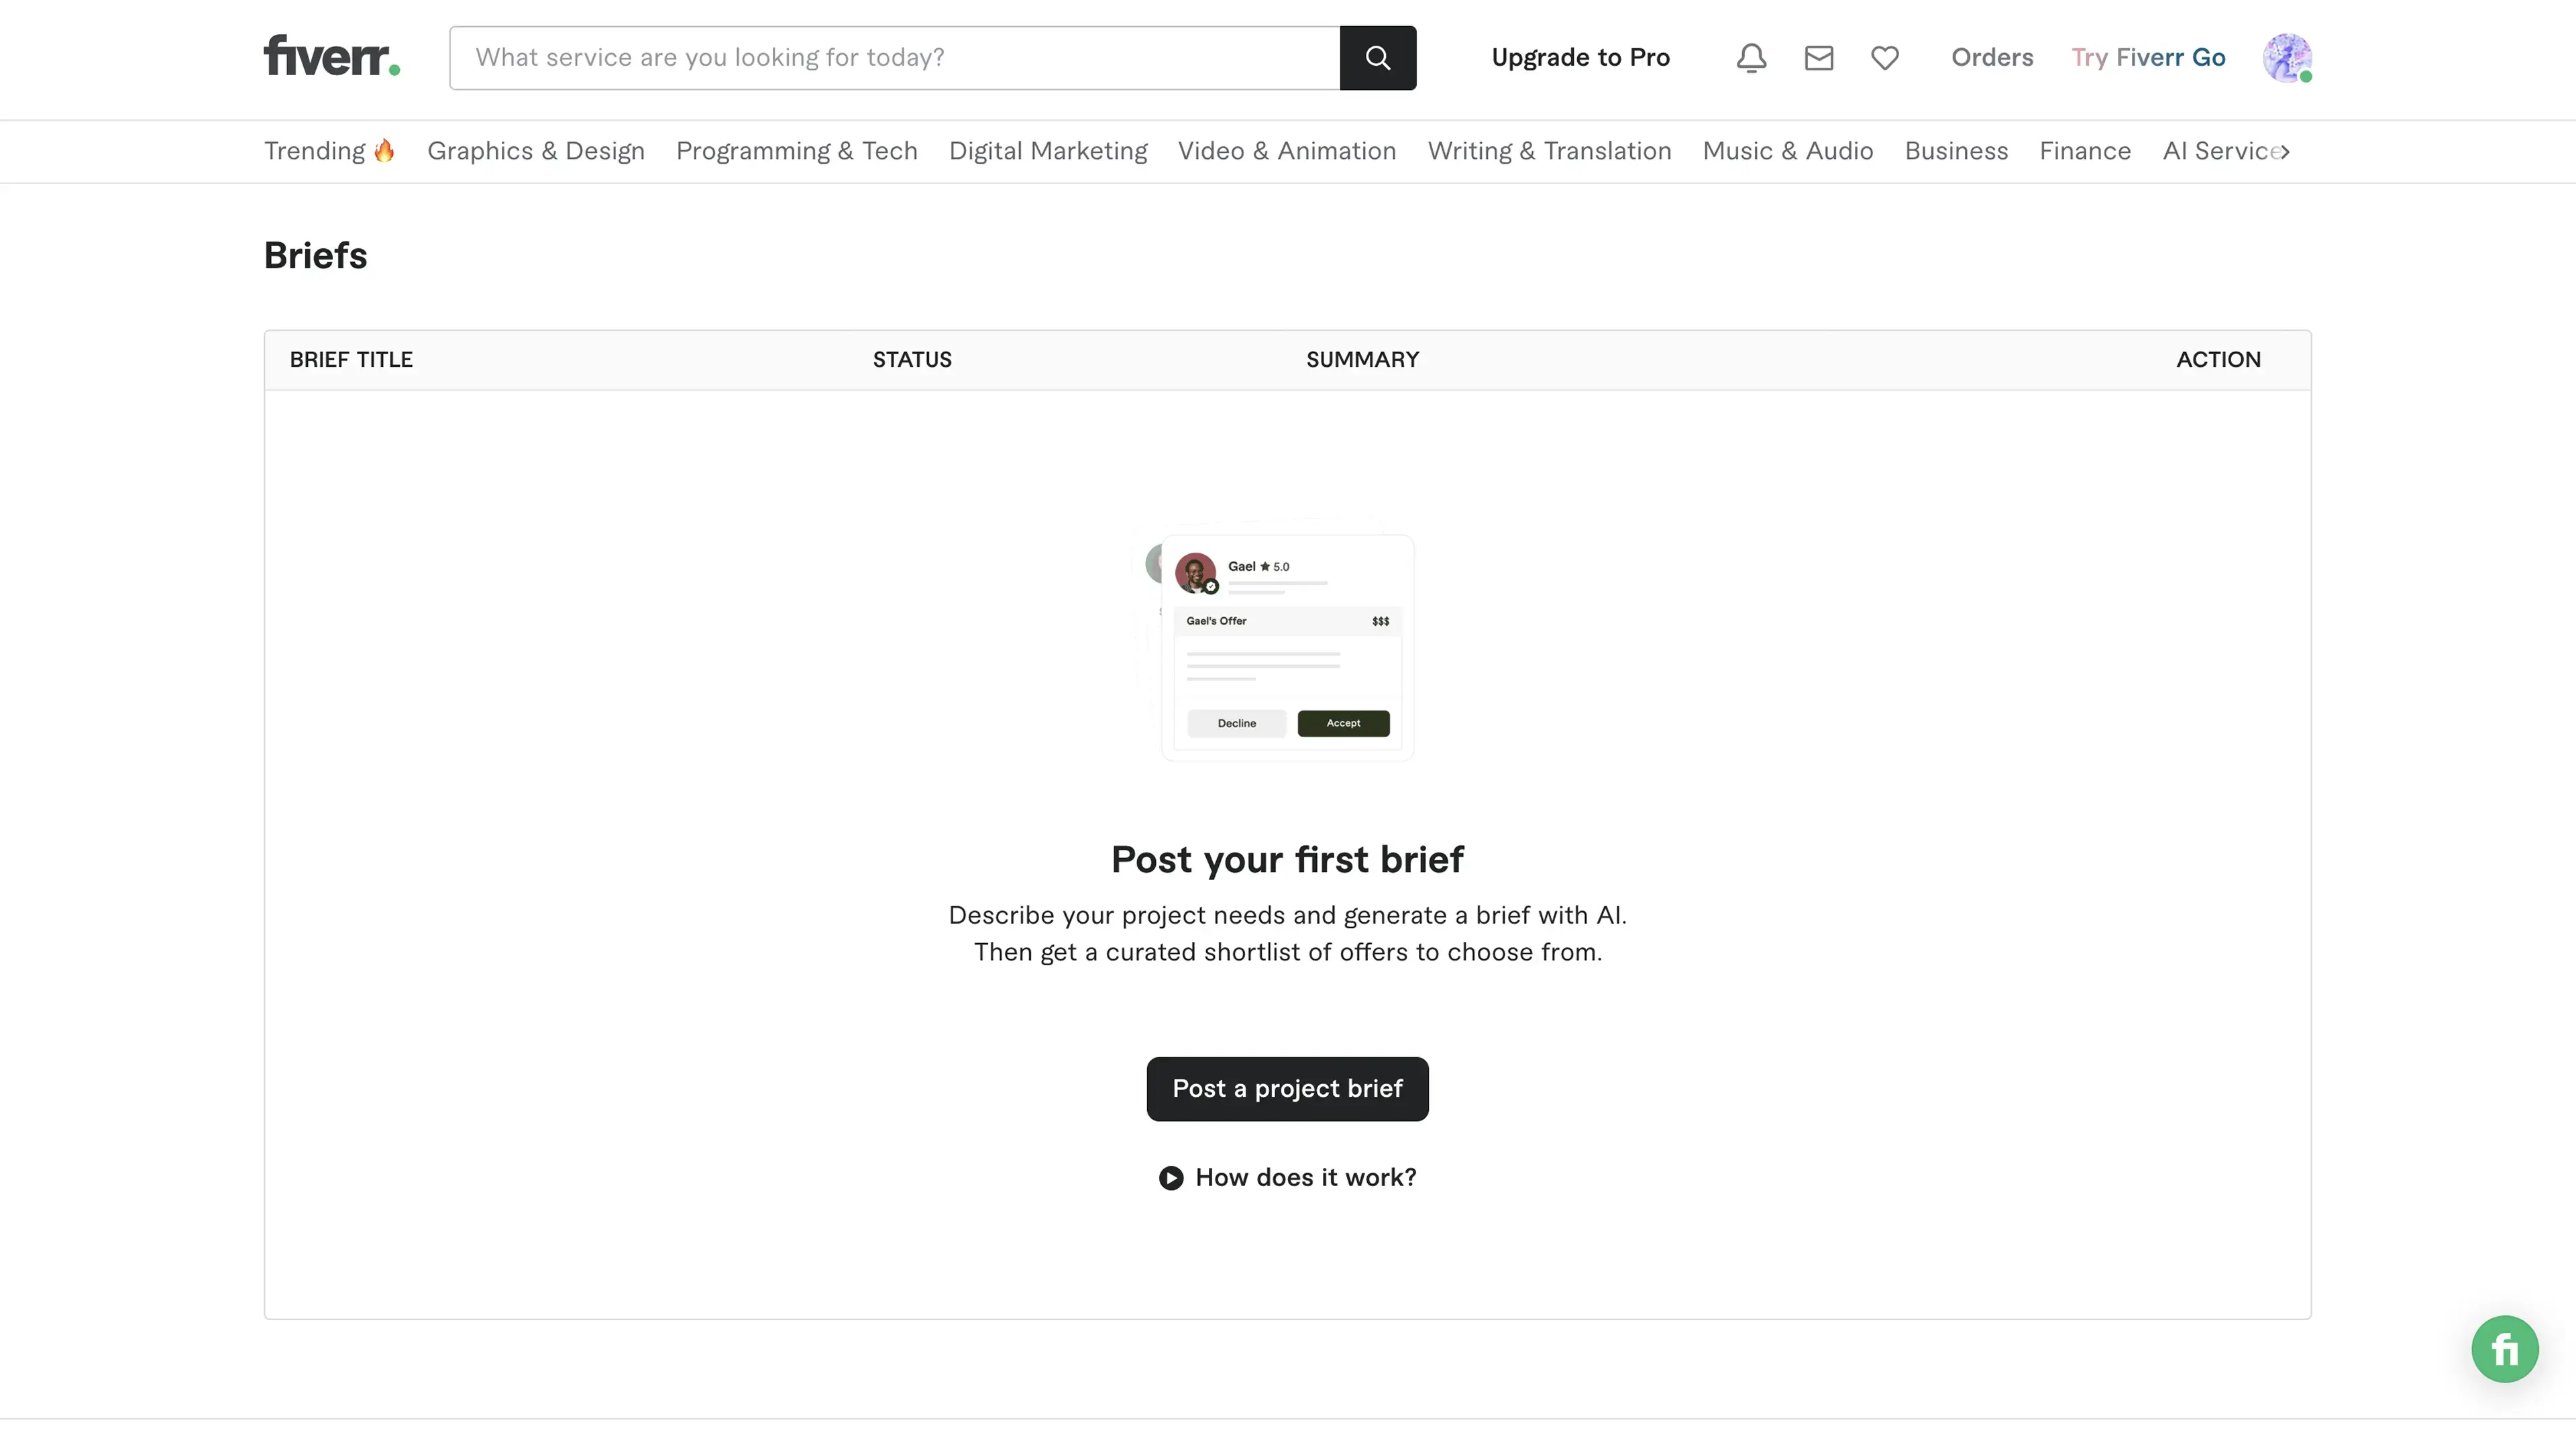Screen dimensions: 2576x1449
Task: Click the Upgrade to Pro link
Action: point(1580,58)
